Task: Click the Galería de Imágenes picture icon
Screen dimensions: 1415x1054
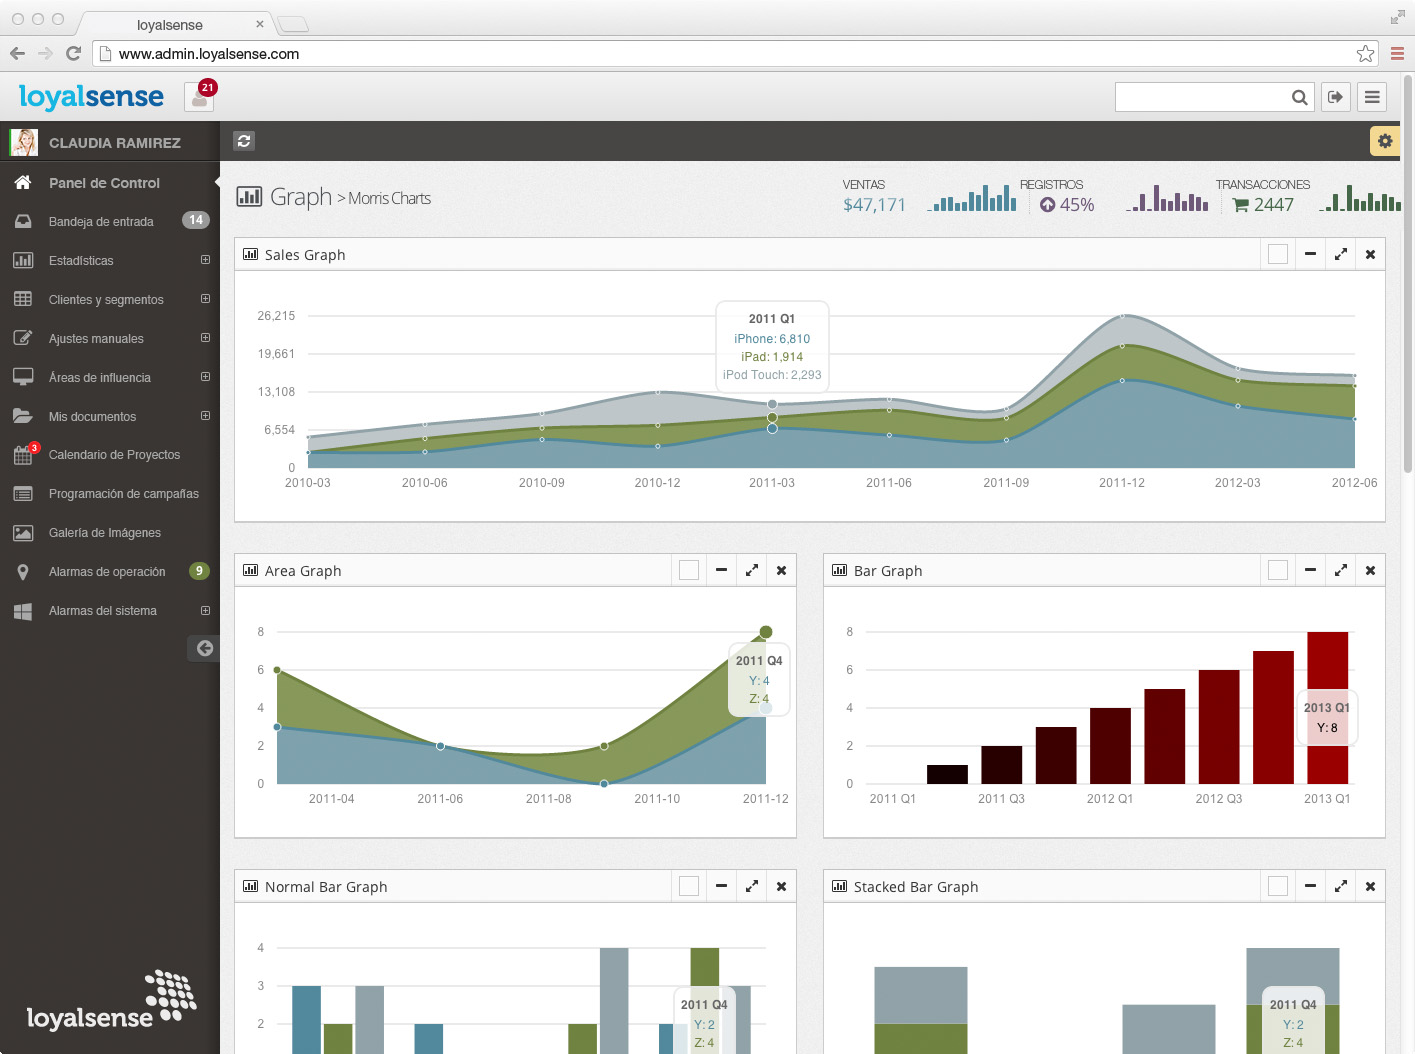Action: tap(23, 533)
